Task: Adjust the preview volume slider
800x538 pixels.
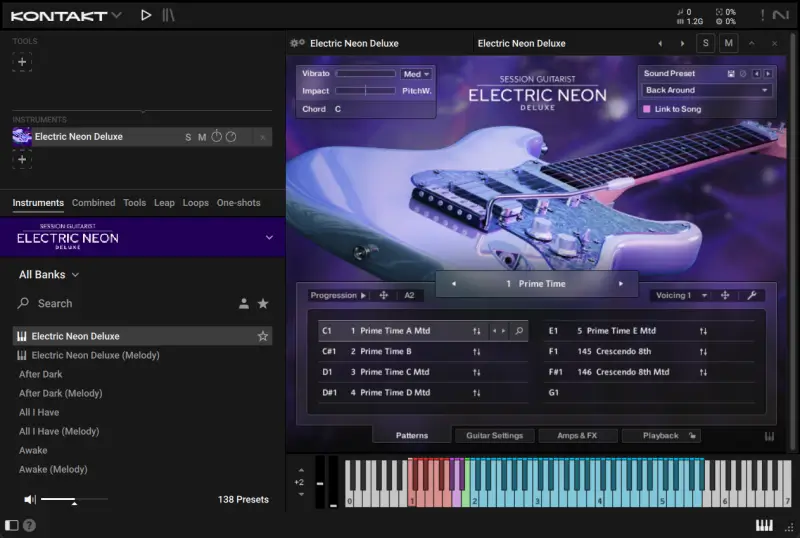Action: [74, 499]
